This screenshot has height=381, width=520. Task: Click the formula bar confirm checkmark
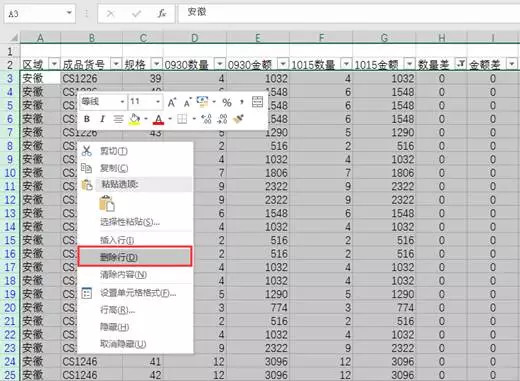point(136,14)
